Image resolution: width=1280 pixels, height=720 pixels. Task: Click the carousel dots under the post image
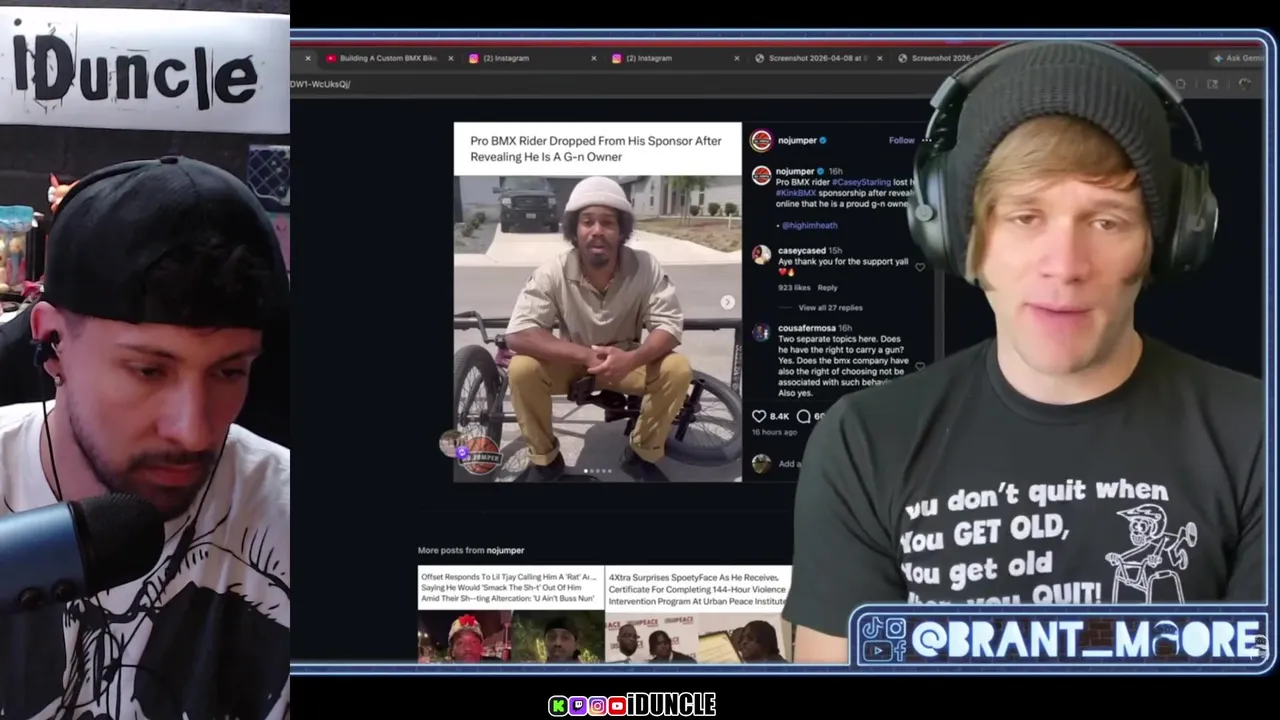click(598, 471)
